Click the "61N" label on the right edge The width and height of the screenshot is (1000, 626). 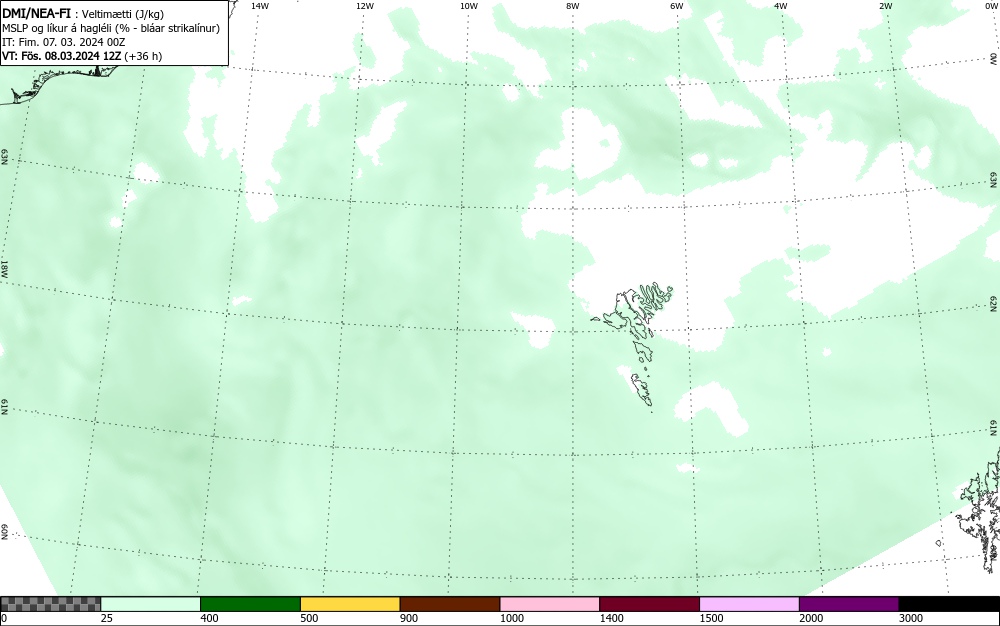tap(994, 428)
